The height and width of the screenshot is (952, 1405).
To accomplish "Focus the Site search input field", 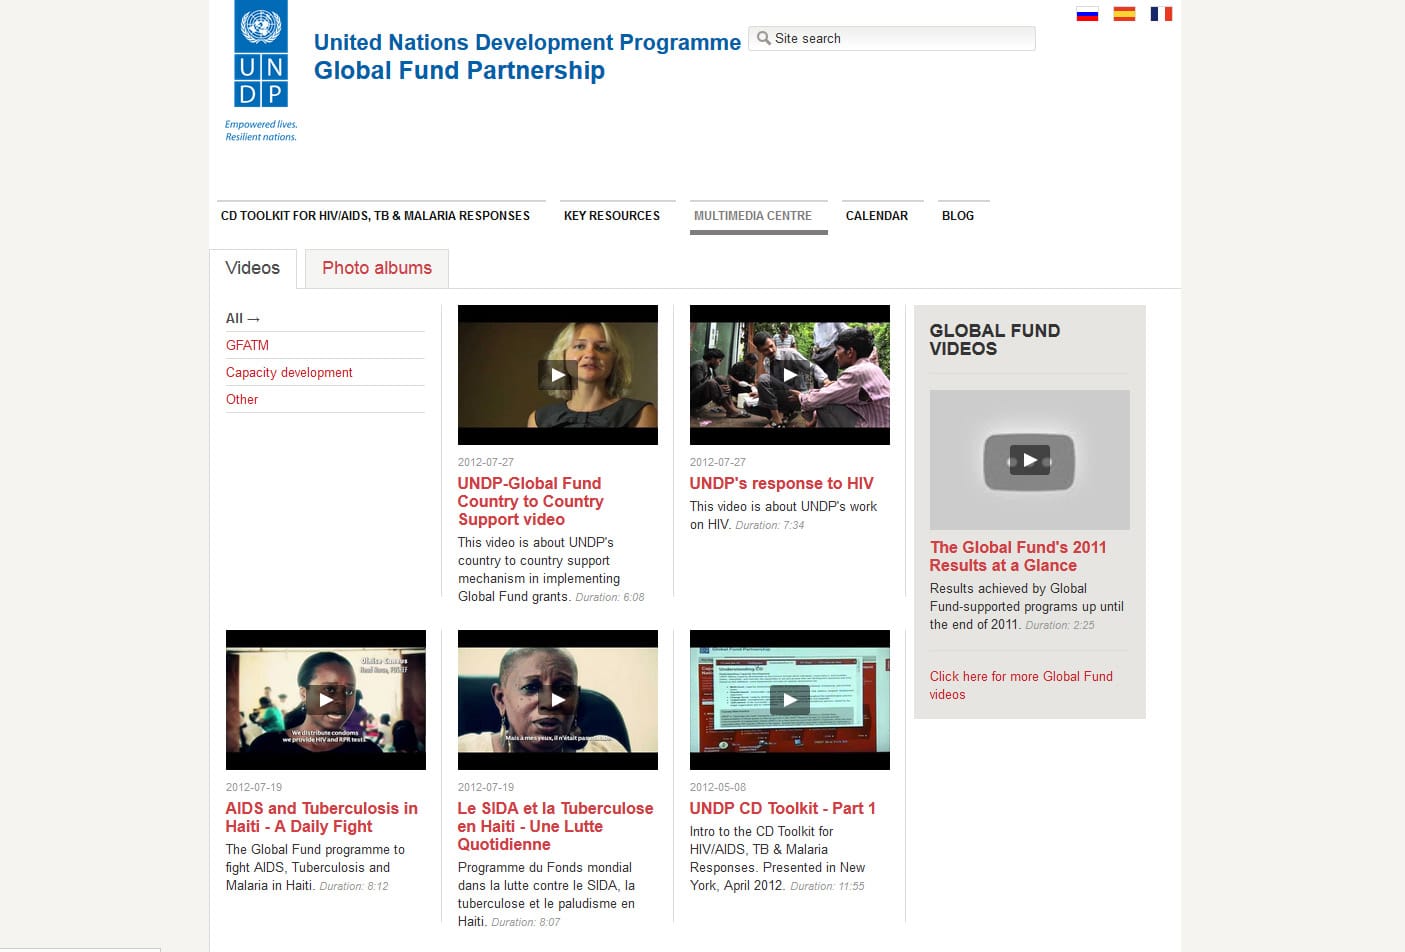I will click(x=892, y=38).
